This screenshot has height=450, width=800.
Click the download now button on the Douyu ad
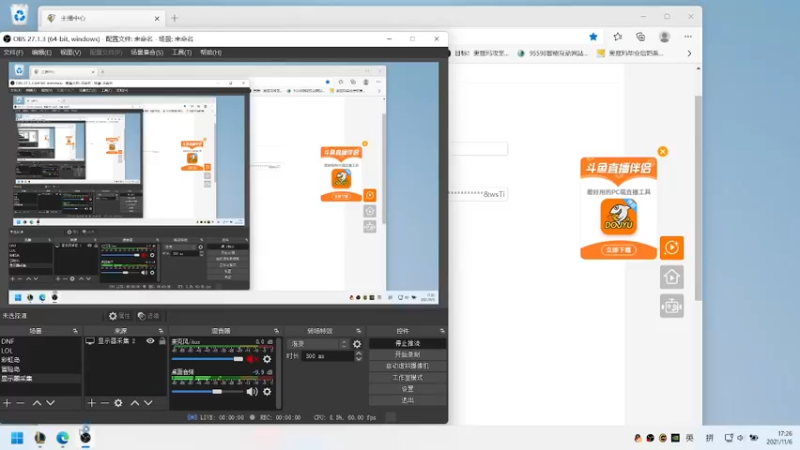(x=618, y=250)
